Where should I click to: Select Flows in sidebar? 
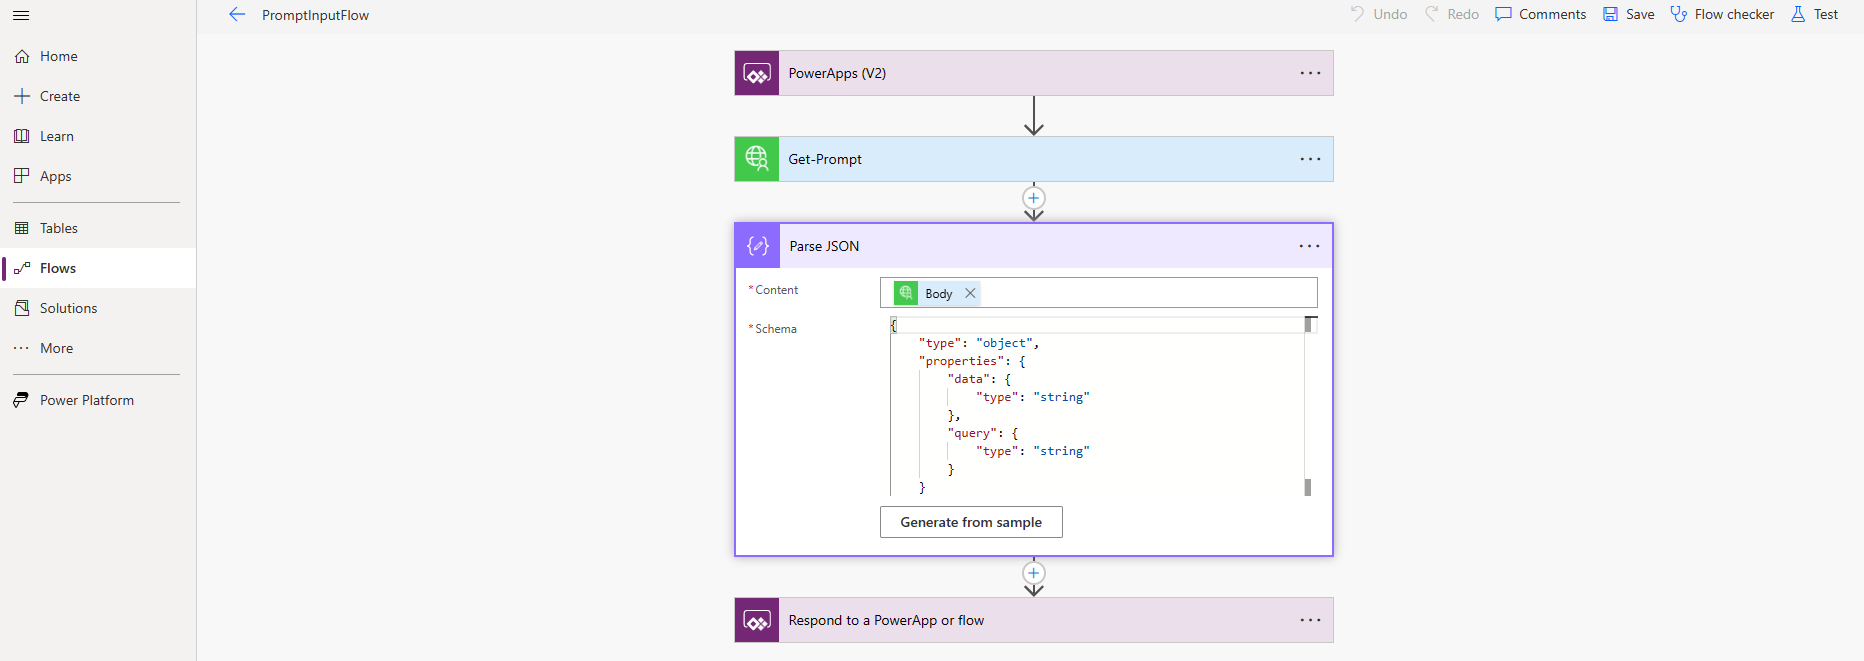click(98, 268)
